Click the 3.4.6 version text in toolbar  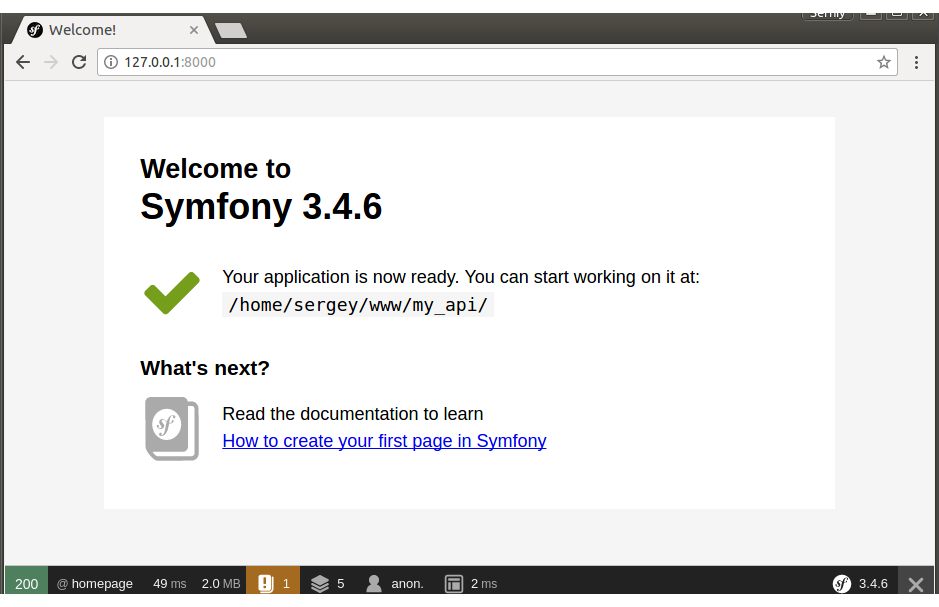click(873, 584)
